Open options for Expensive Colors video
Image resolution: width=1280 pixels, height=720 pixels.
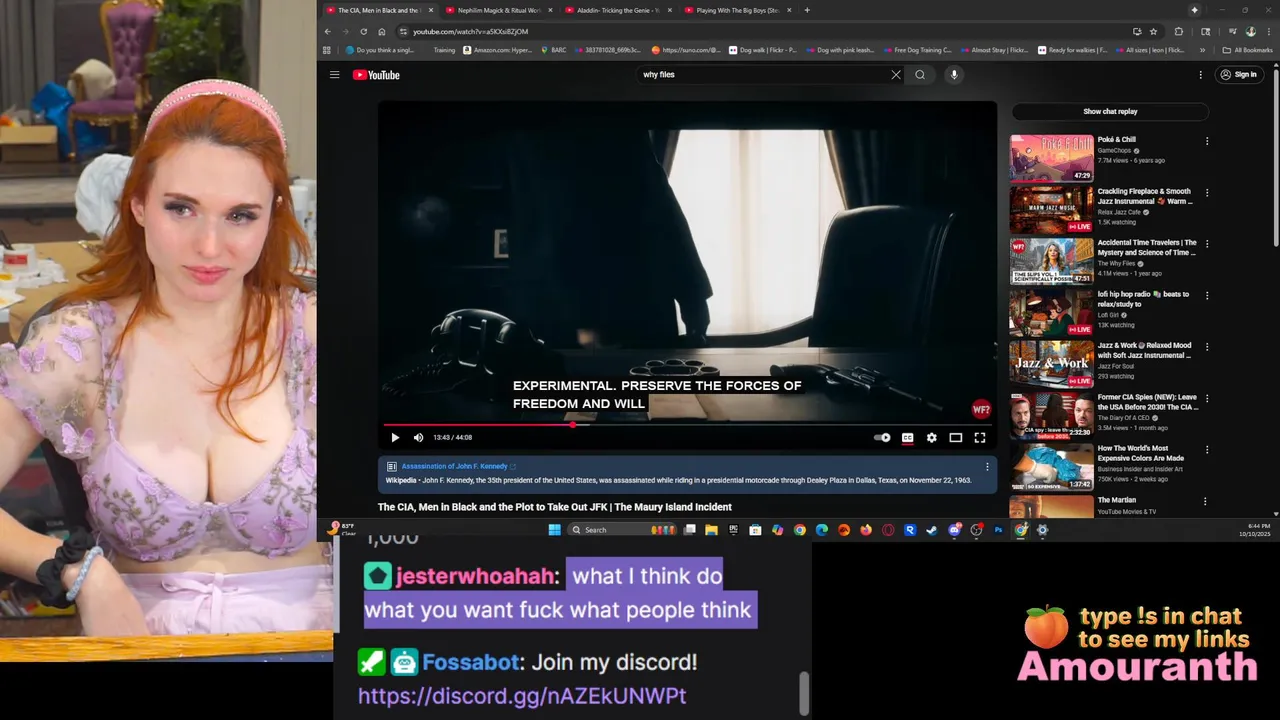point(1207,450)
